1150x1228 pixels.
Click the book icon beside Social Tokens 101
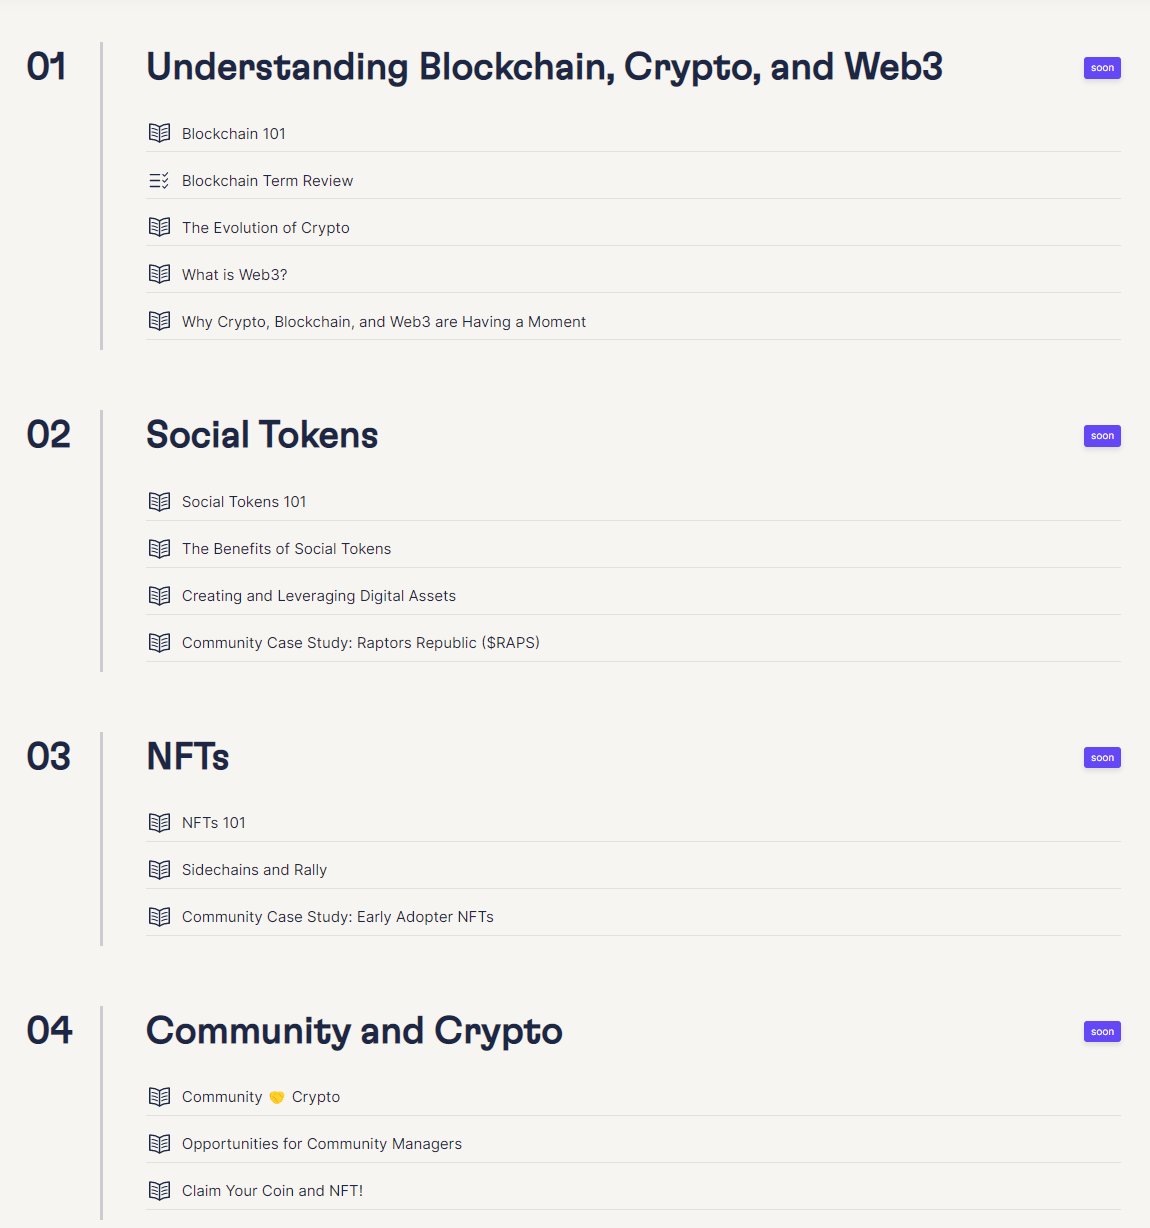point(159,501)
